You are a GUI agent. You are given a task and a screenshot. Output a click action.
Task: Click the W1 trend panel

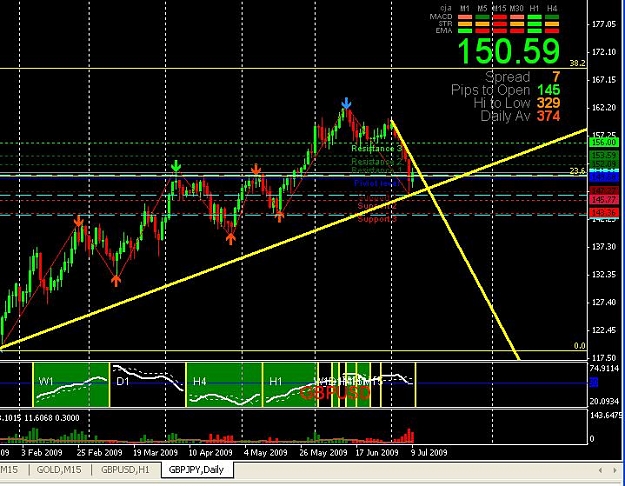tap(71, 385)
